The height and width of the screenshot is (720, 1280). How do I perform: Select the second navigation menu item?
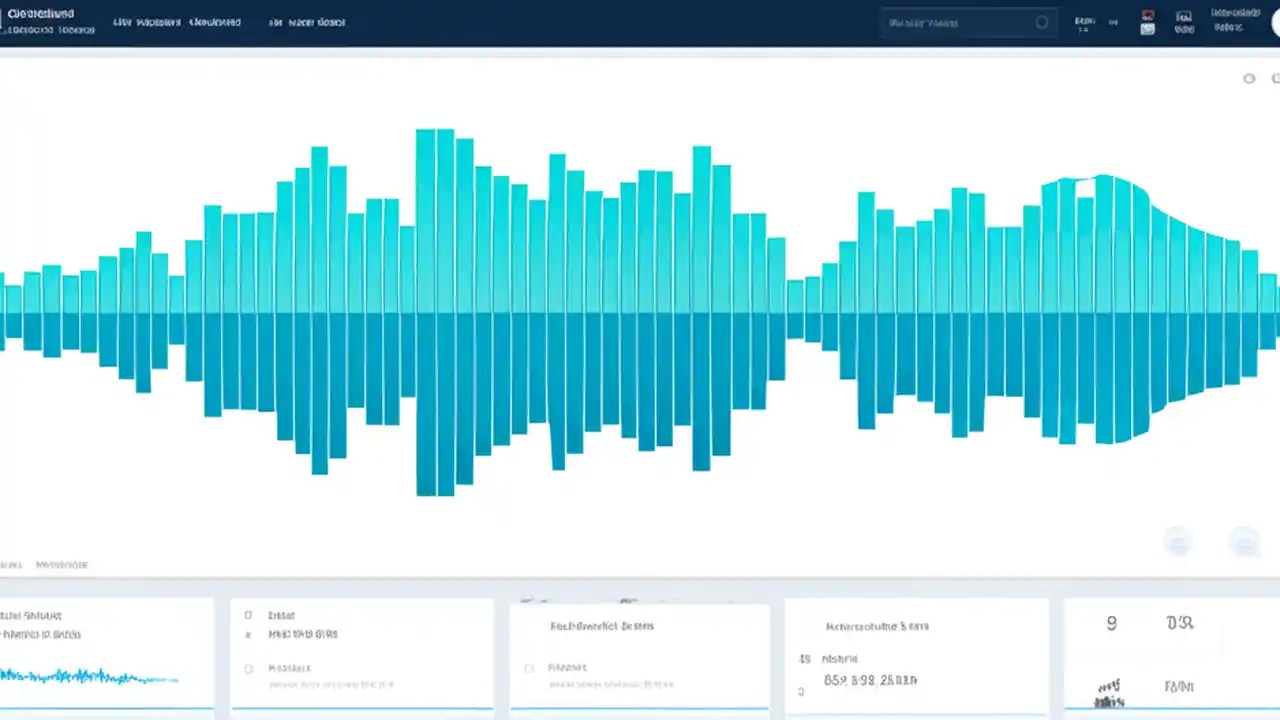(157, 22)
